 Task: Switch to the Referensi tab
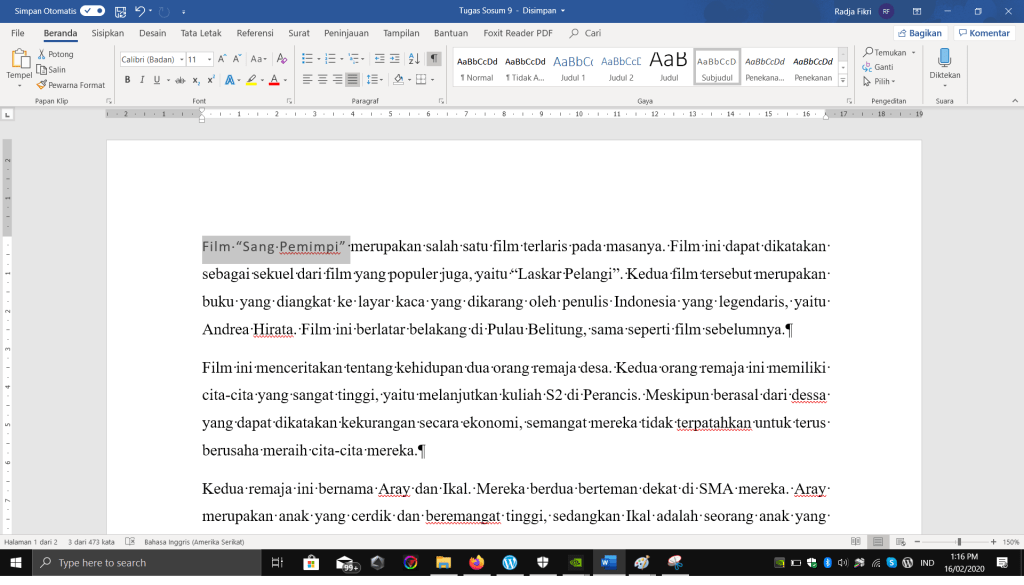(255, 33)
